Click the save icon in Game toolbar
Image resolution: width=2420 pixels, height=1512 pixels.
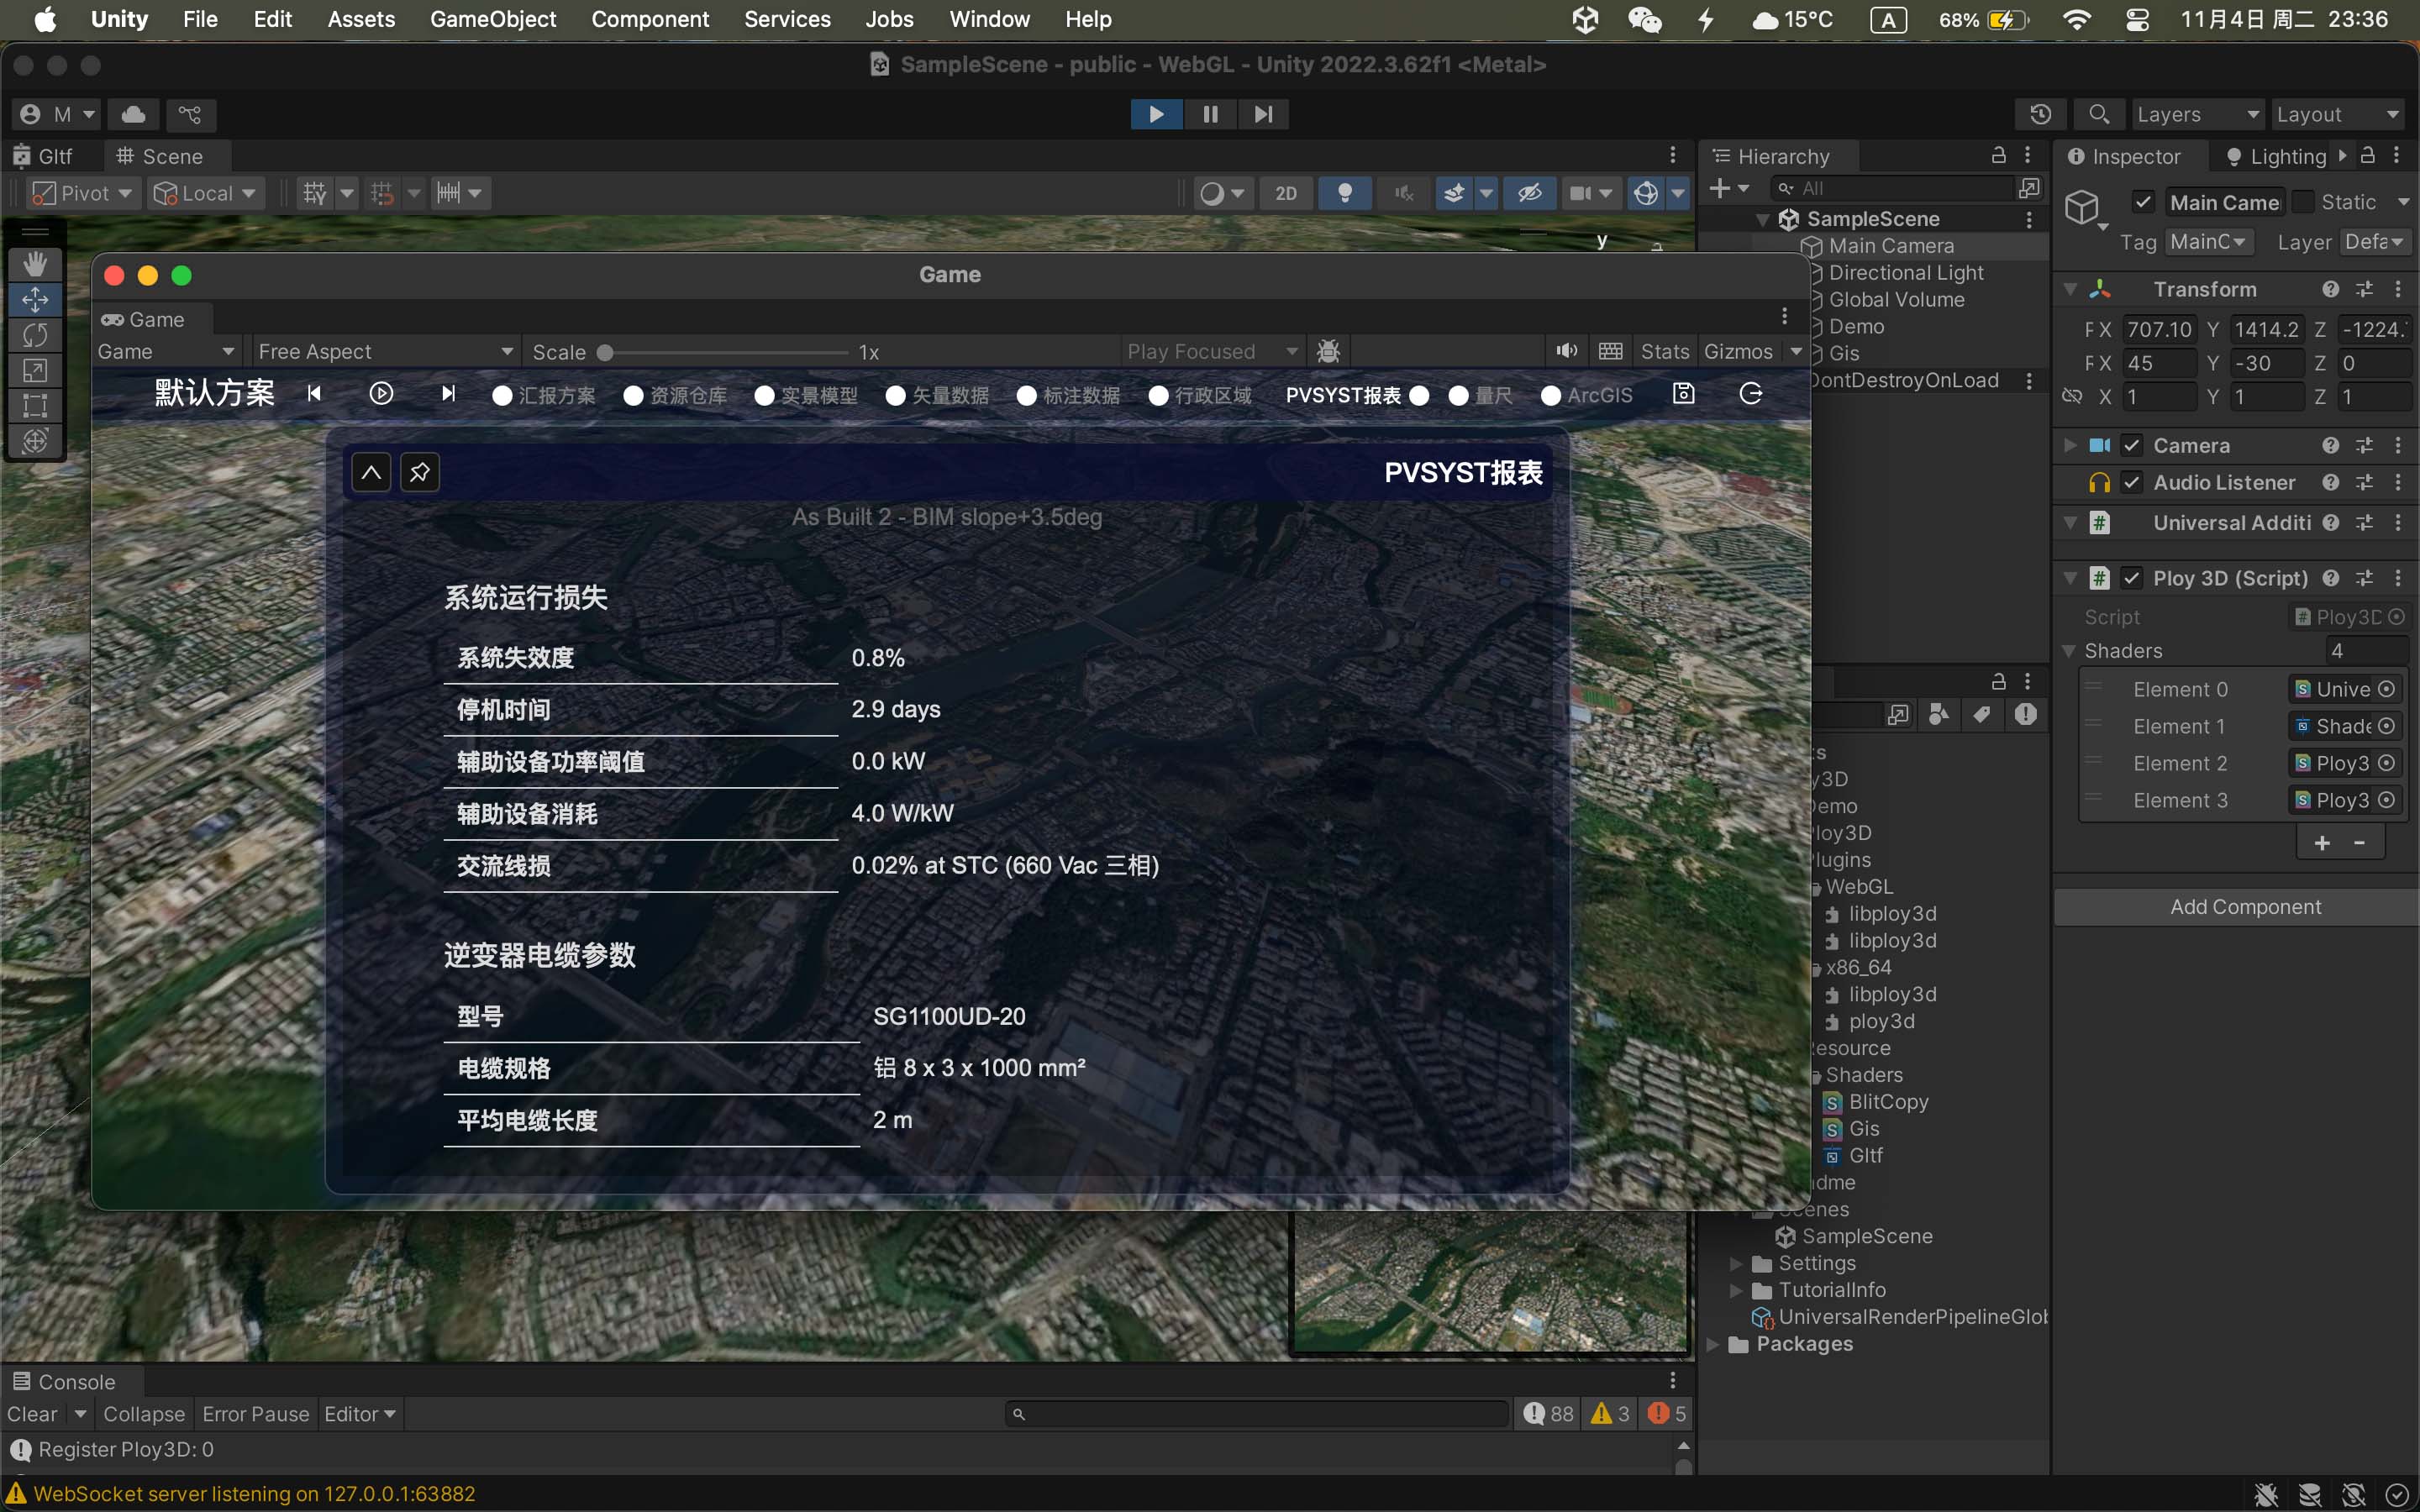tap(1683, 394)
